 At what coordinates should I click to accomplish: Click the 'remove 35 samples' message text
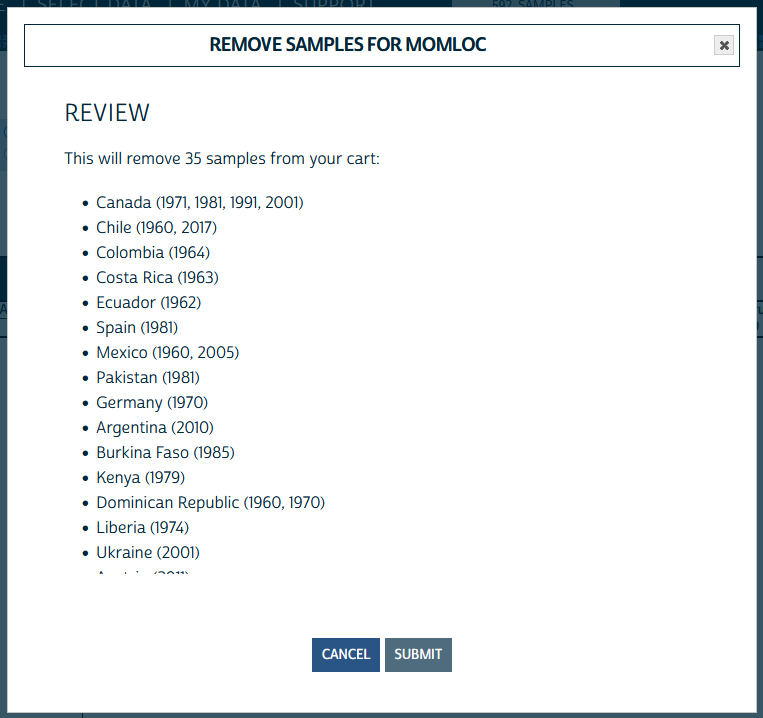point(222,159)
